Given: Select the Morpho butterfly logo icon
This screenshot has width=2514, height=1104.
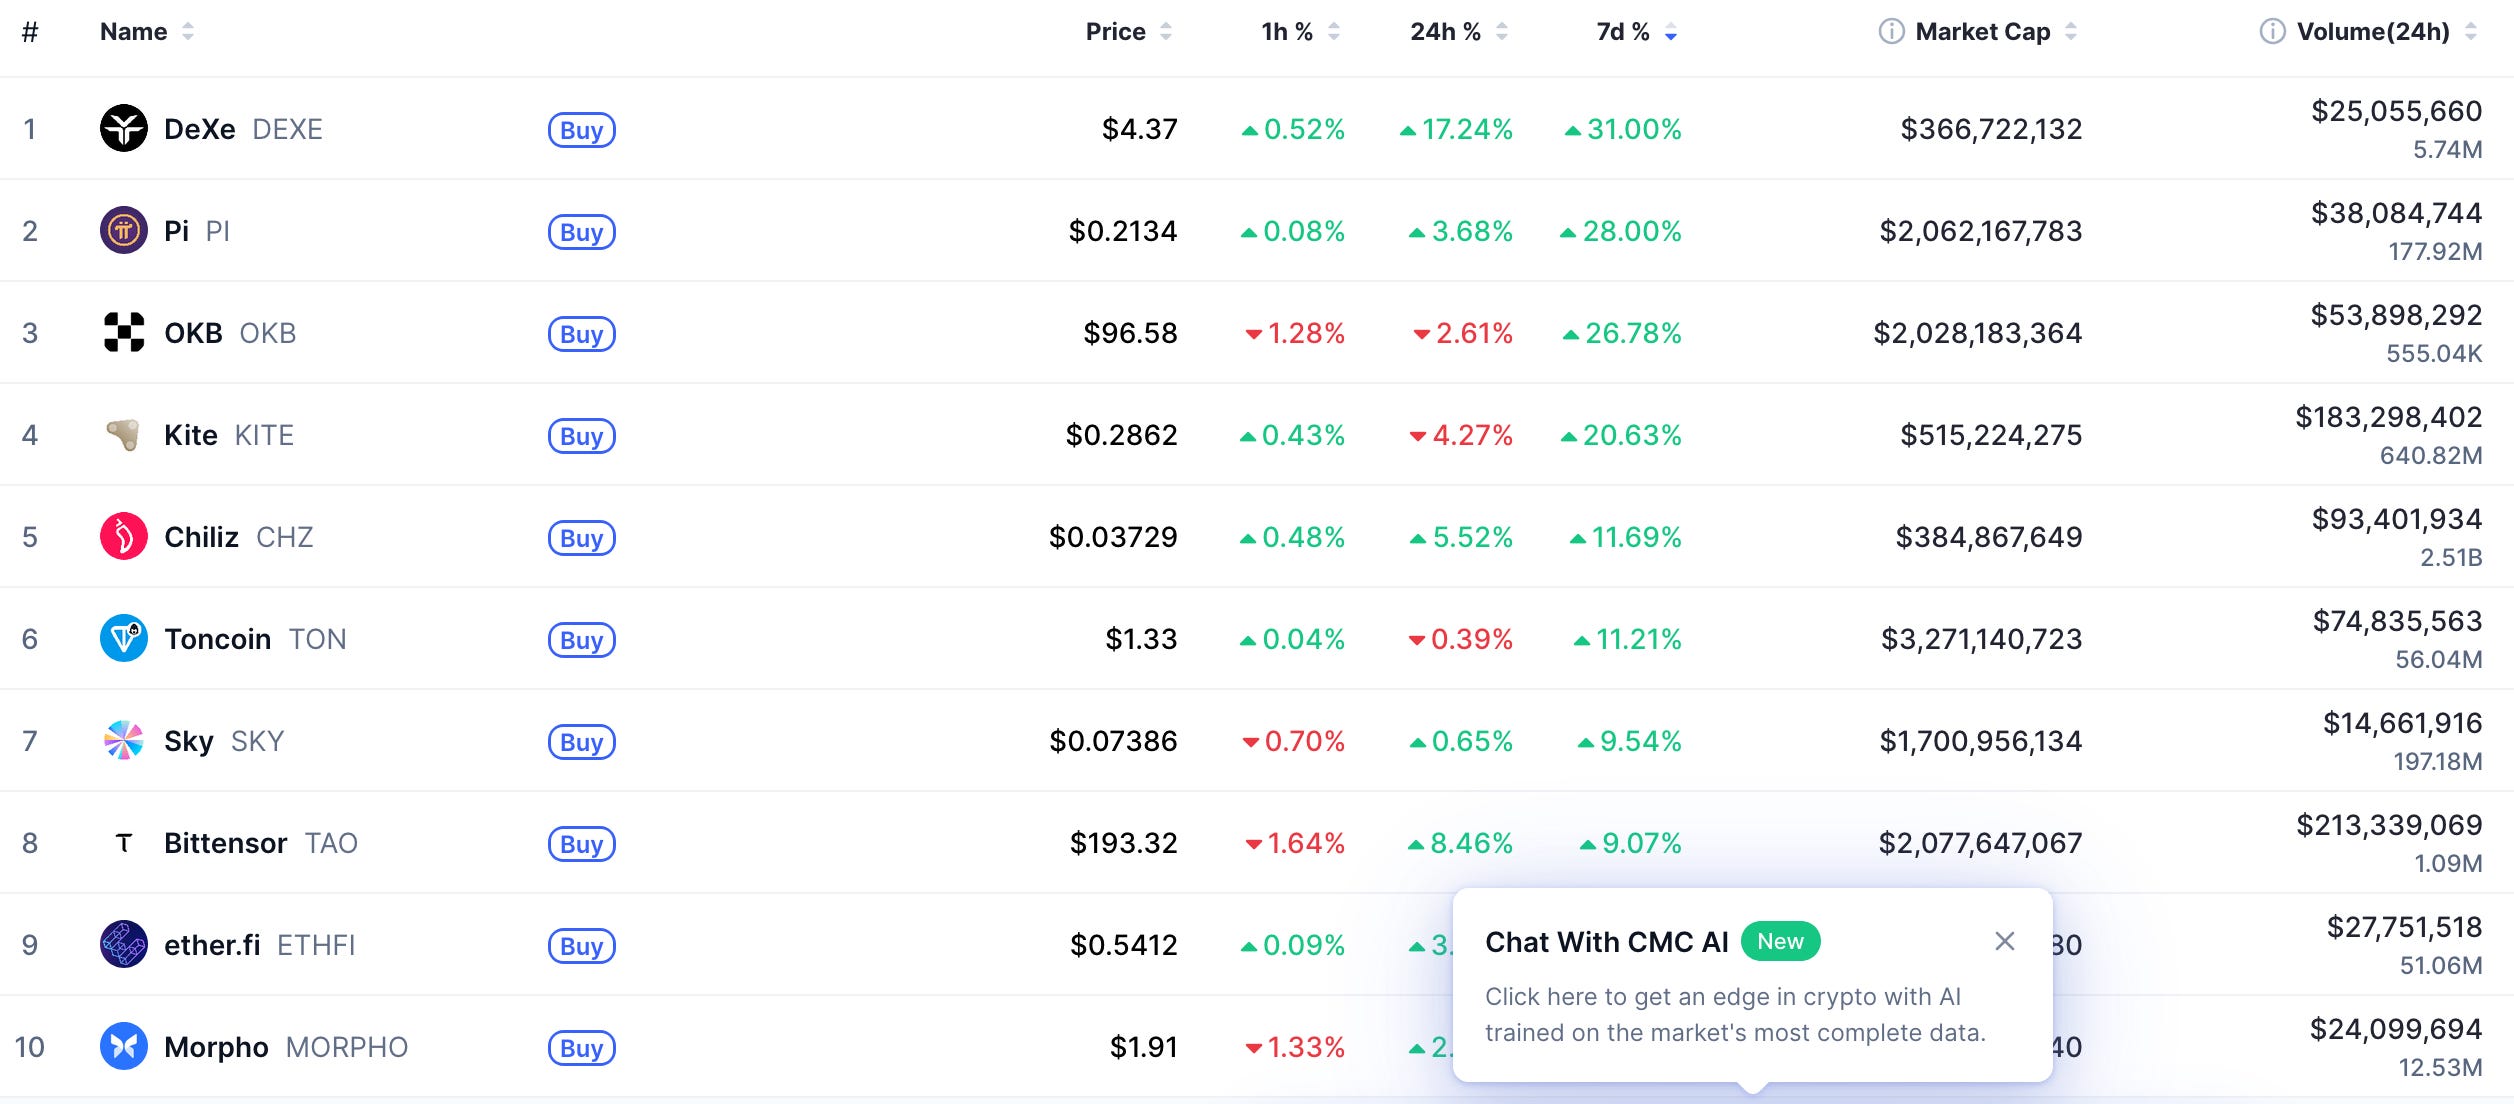Looking at the screenshot, I should tap(124, 1046).
